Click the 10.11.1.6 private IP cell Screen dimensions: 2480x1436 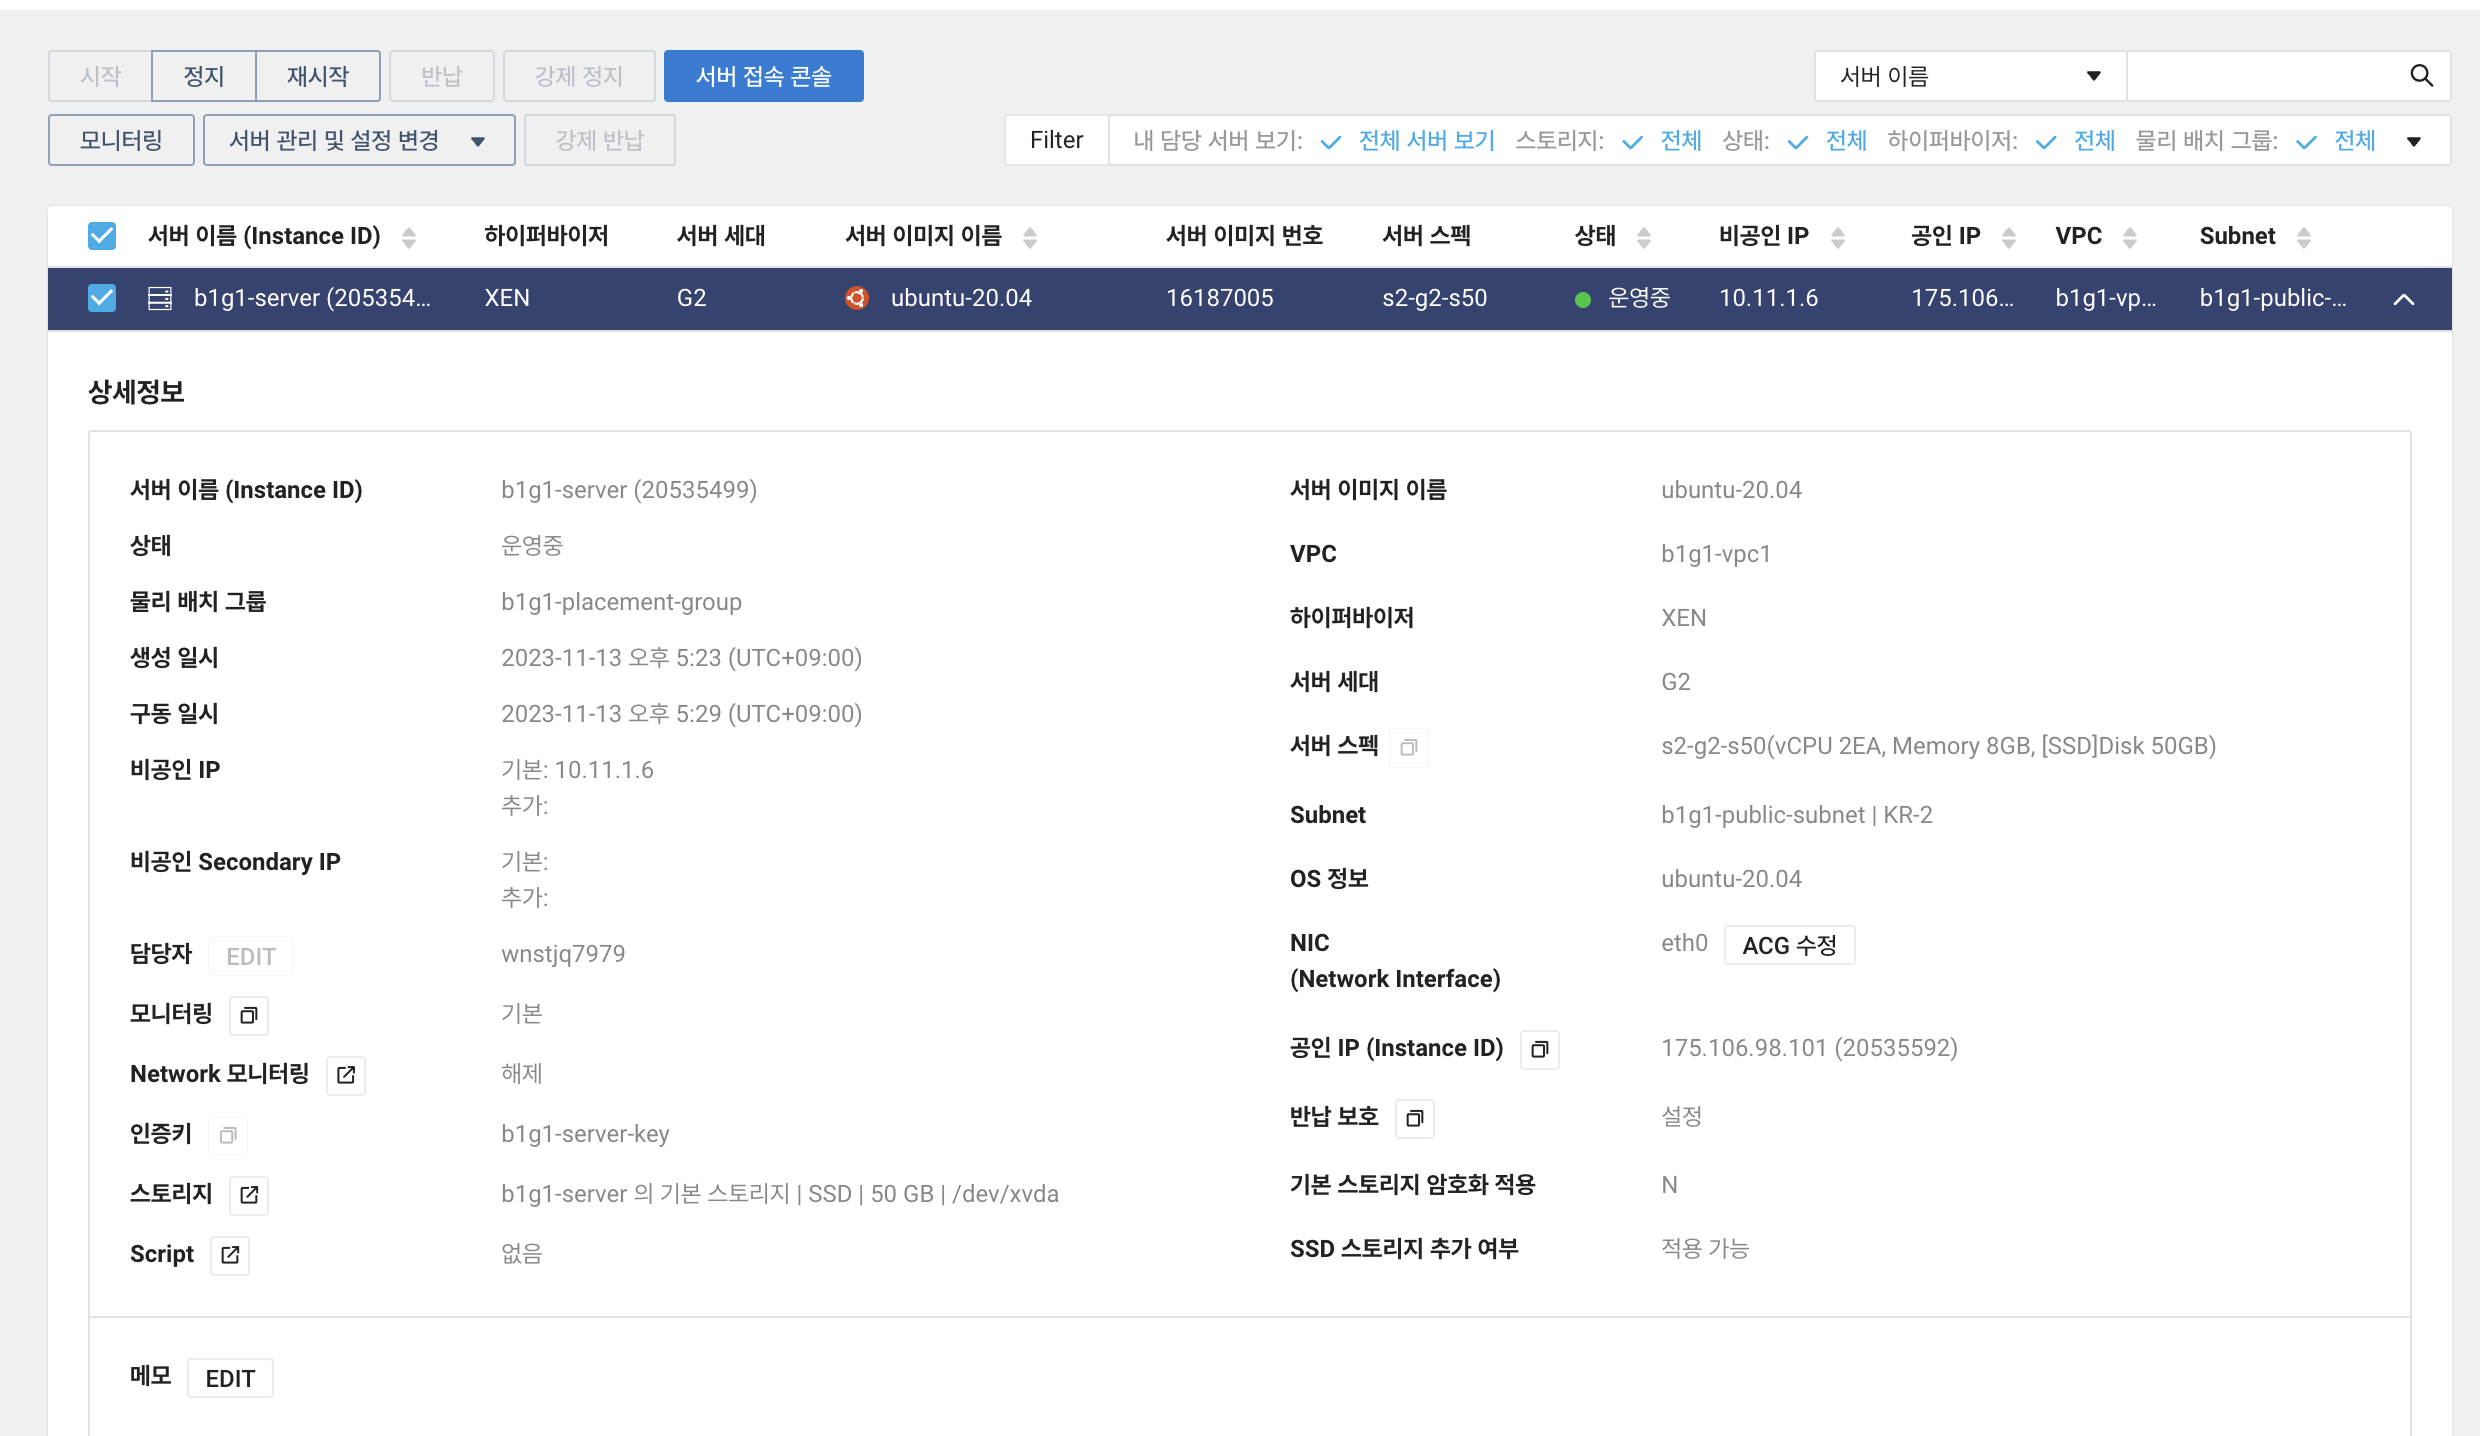1768,298
